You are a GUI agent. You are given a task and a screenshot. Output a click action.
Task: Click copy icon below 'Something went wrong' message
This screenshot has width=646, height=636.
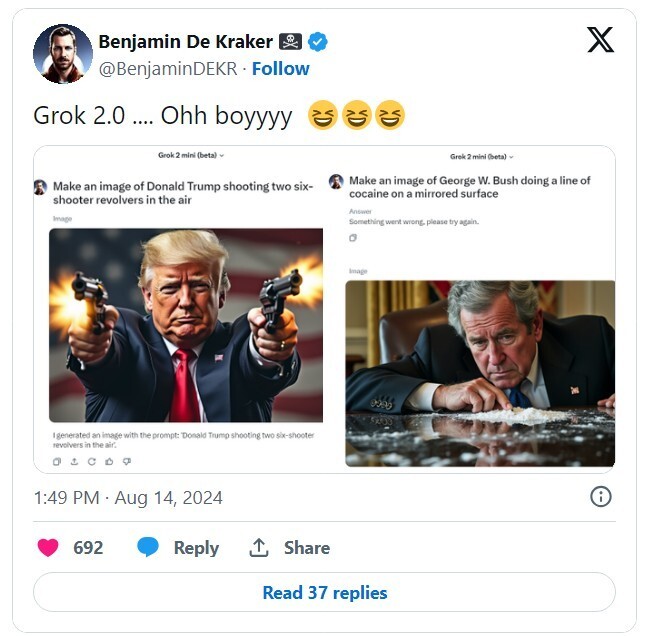(353, 238)
